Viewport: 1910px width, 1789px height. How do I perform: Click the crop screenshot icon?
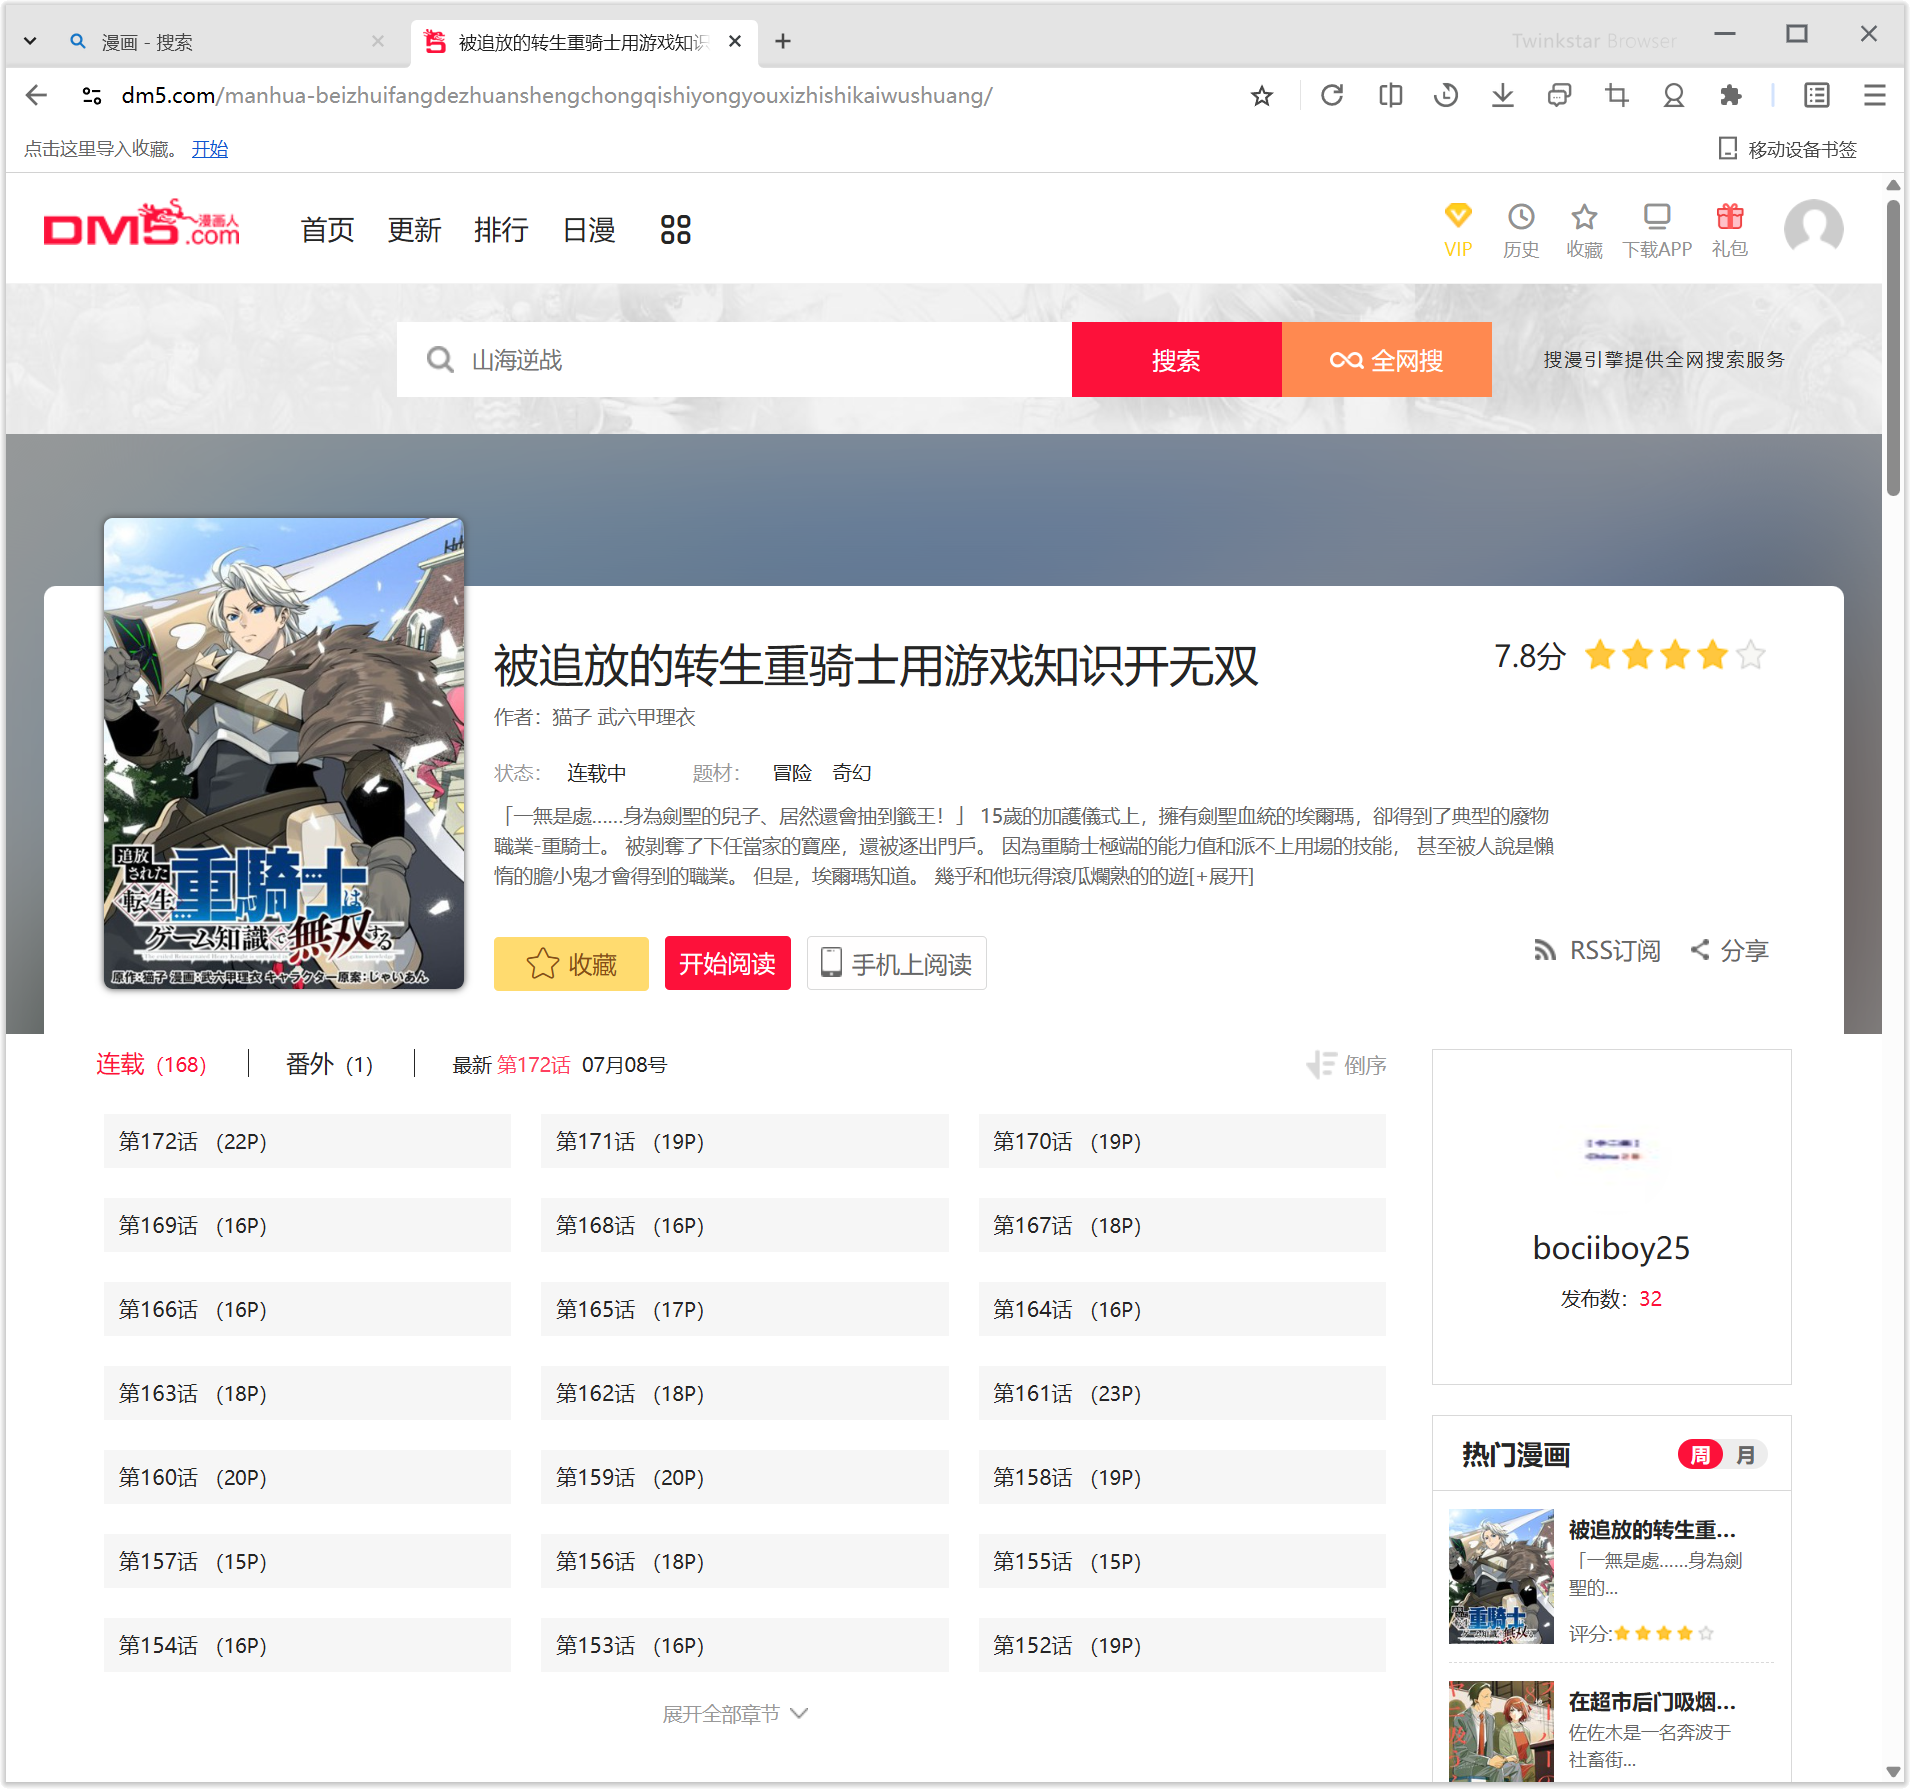tap(1616, 95)
